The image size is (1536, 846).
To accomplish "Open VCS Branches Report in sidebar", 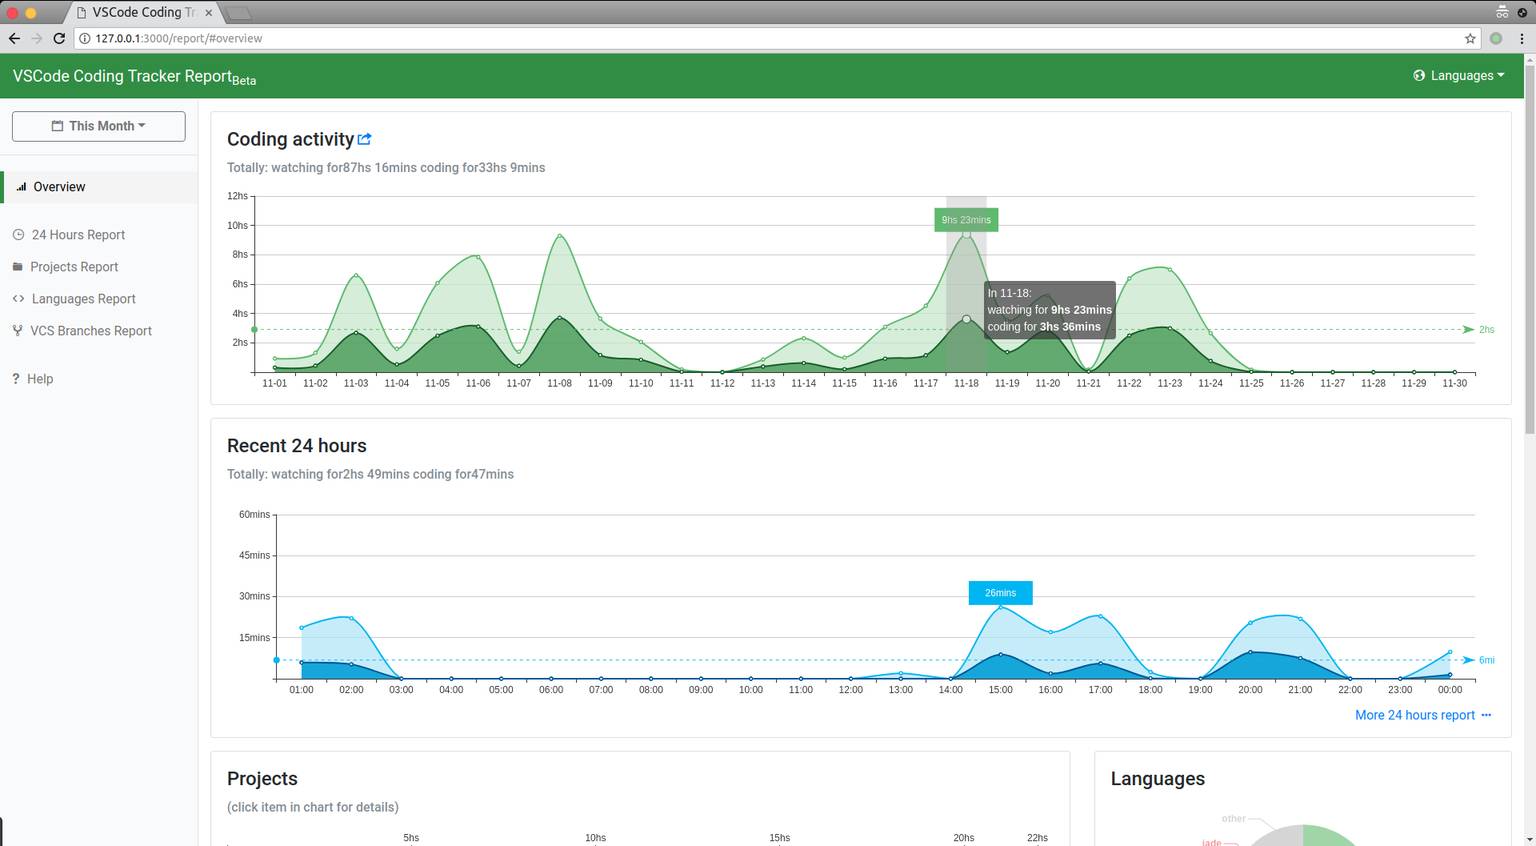I will pyautogui.click(x=91, y=331).
